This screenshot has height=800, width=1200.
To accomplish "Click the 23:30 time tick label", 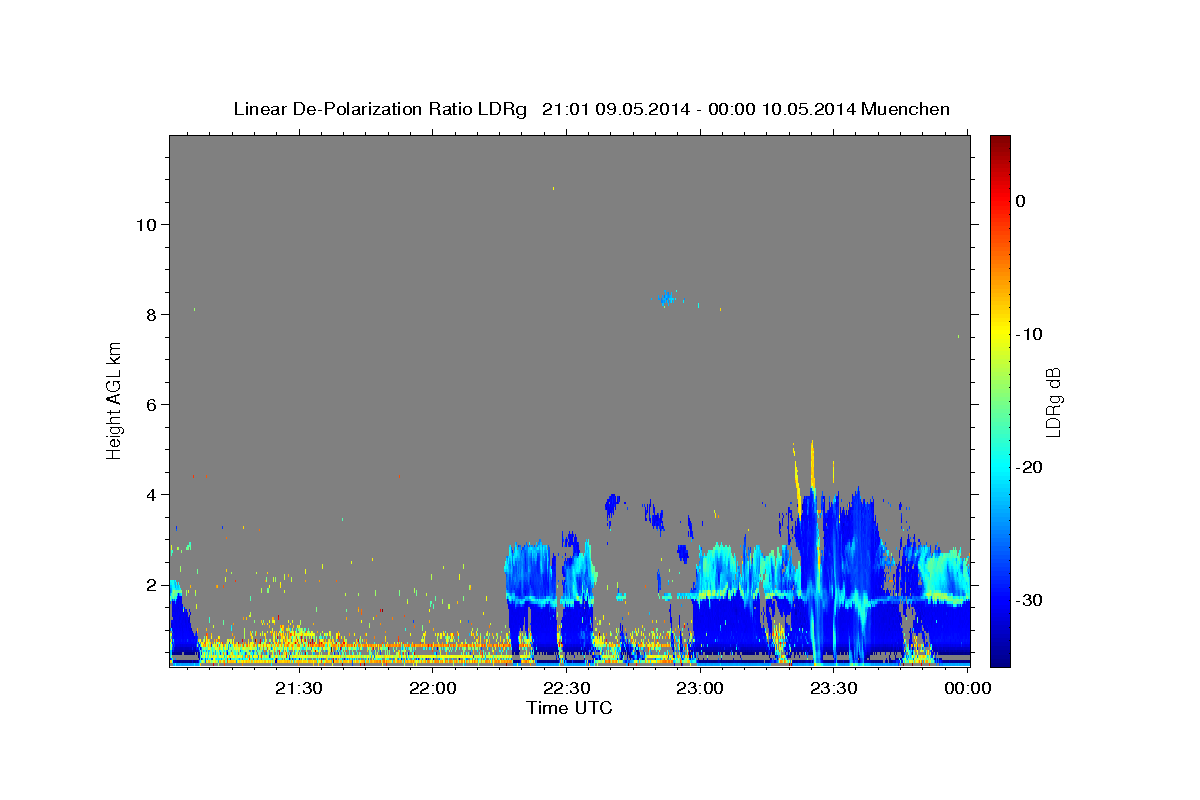I will pos(834,688).
